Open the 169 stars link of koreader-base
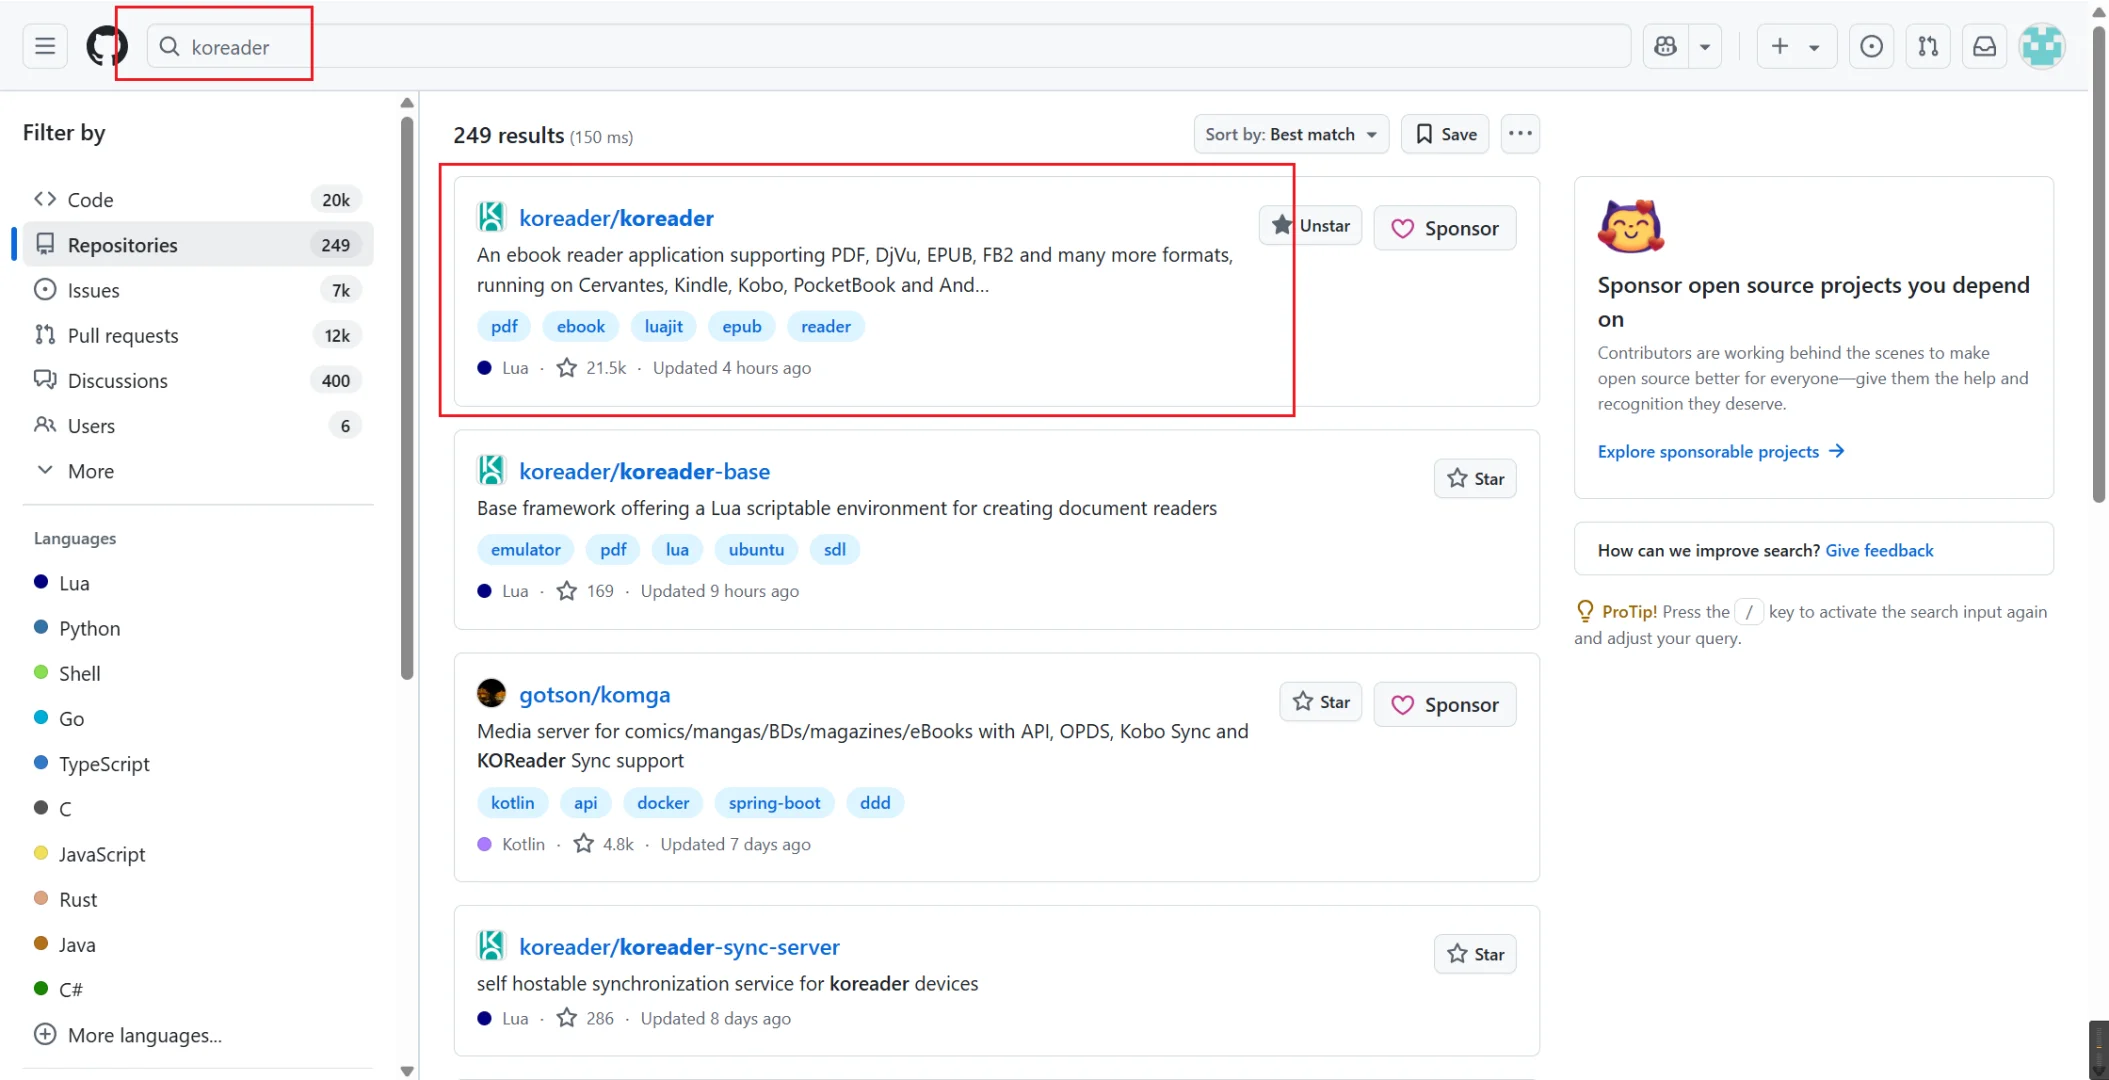The image size is (2109, 1080). click(586, 591)
